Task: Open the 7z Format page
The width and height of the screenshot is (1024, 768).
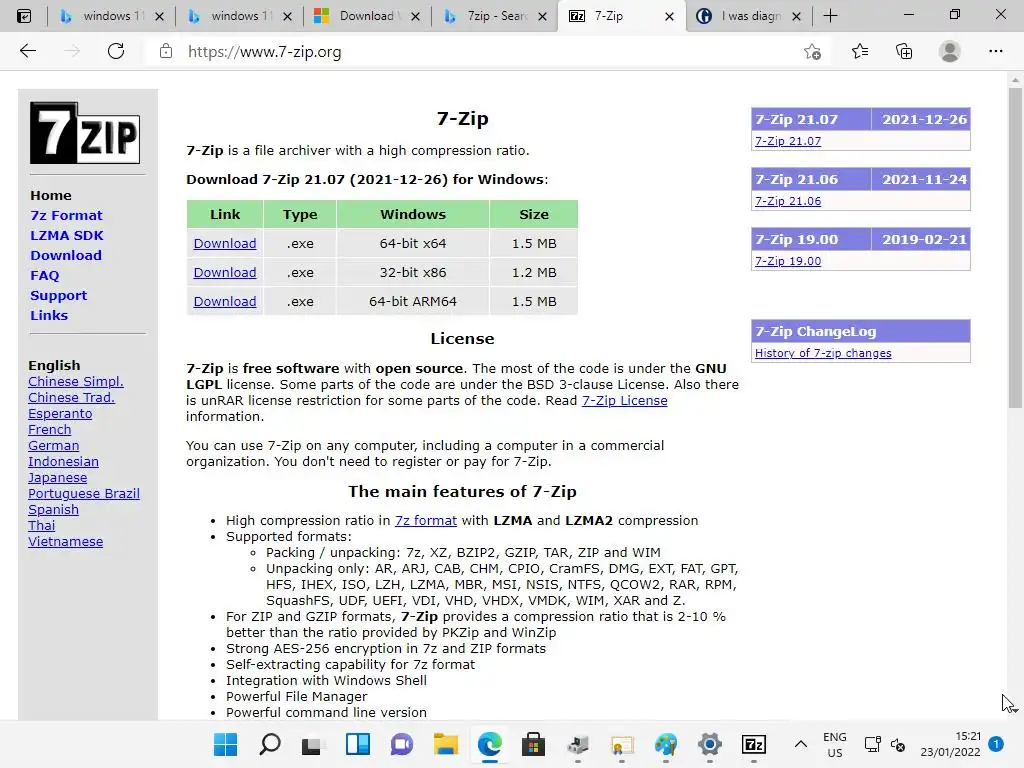Action: (66, 216)
